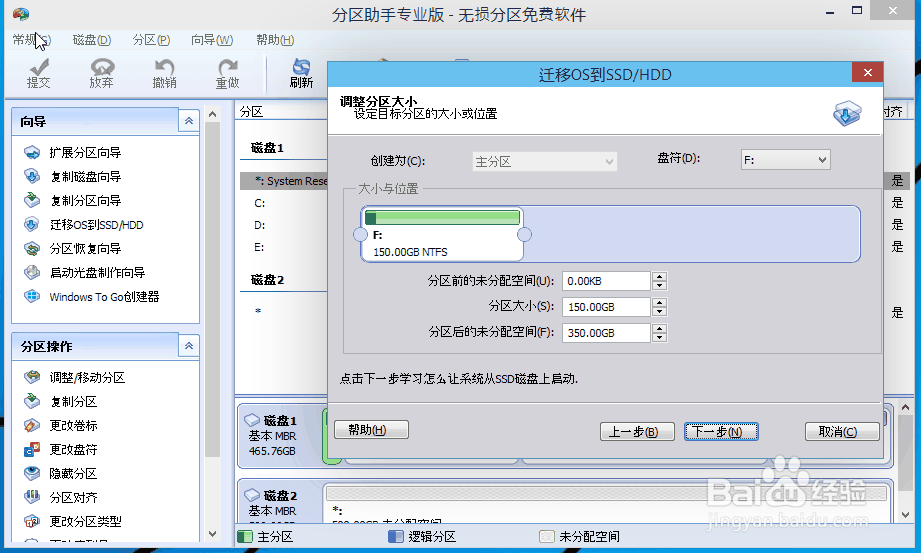This screenshot has width=921, height=553.
Task: Click the app logo in the title bar
Action: 21,14
